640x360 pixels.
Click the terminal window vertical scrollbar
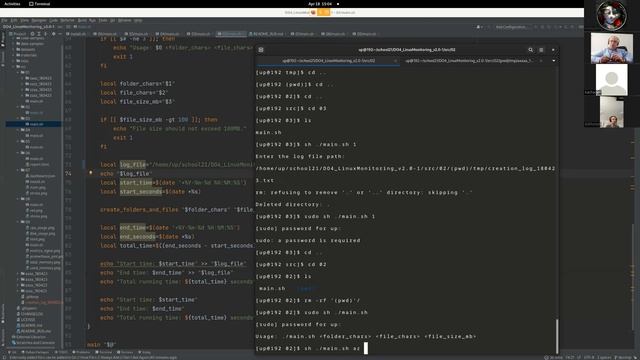[557, 336]
